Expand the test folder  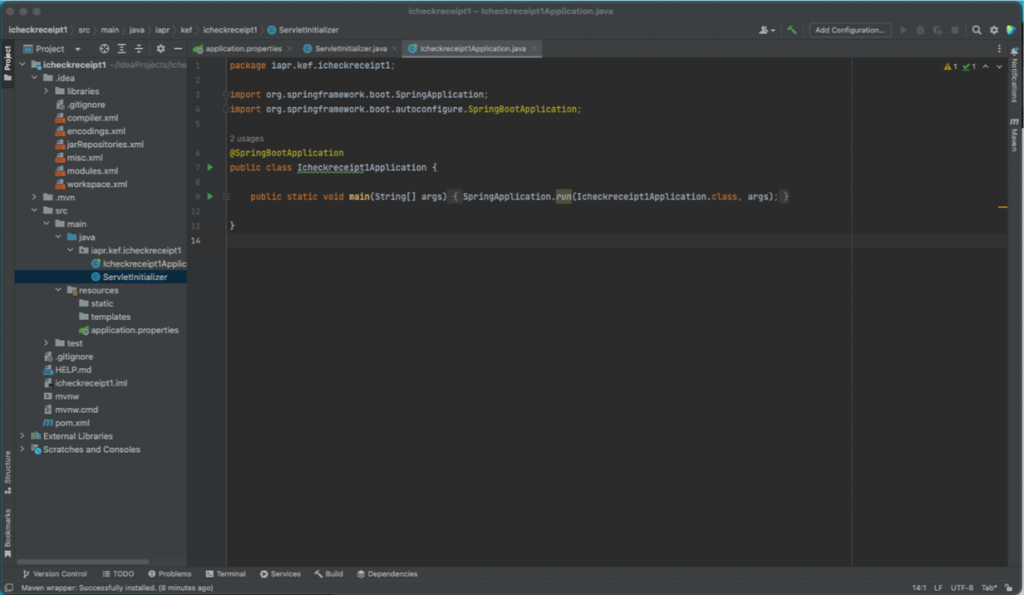tap(46, 343)
